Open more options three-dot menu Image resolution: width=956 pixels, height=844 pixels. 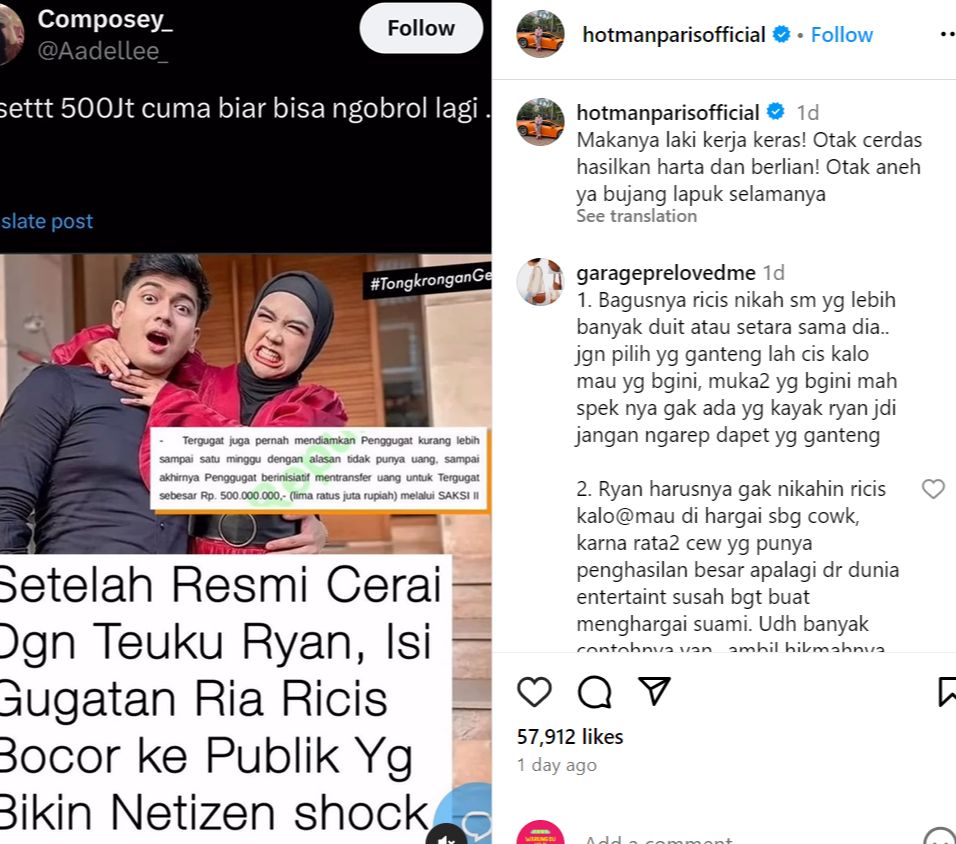point(947,35)
